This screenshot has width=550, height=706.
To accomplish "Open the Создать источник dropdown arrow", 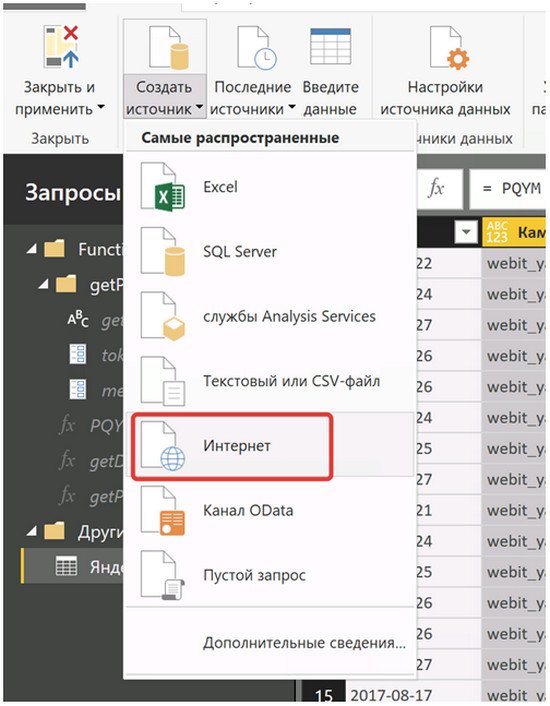I will 199,109.
